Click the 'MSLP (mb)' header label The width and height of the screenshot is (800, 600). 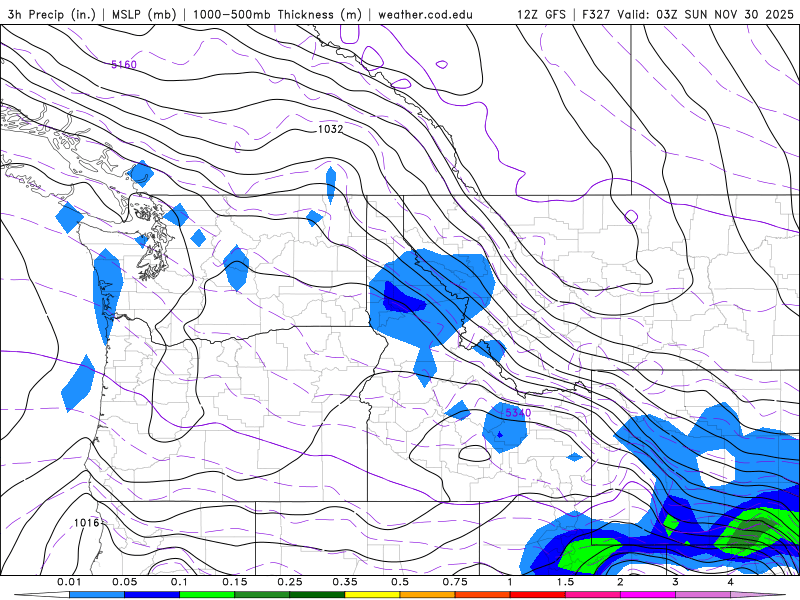(x=144, y=14)
